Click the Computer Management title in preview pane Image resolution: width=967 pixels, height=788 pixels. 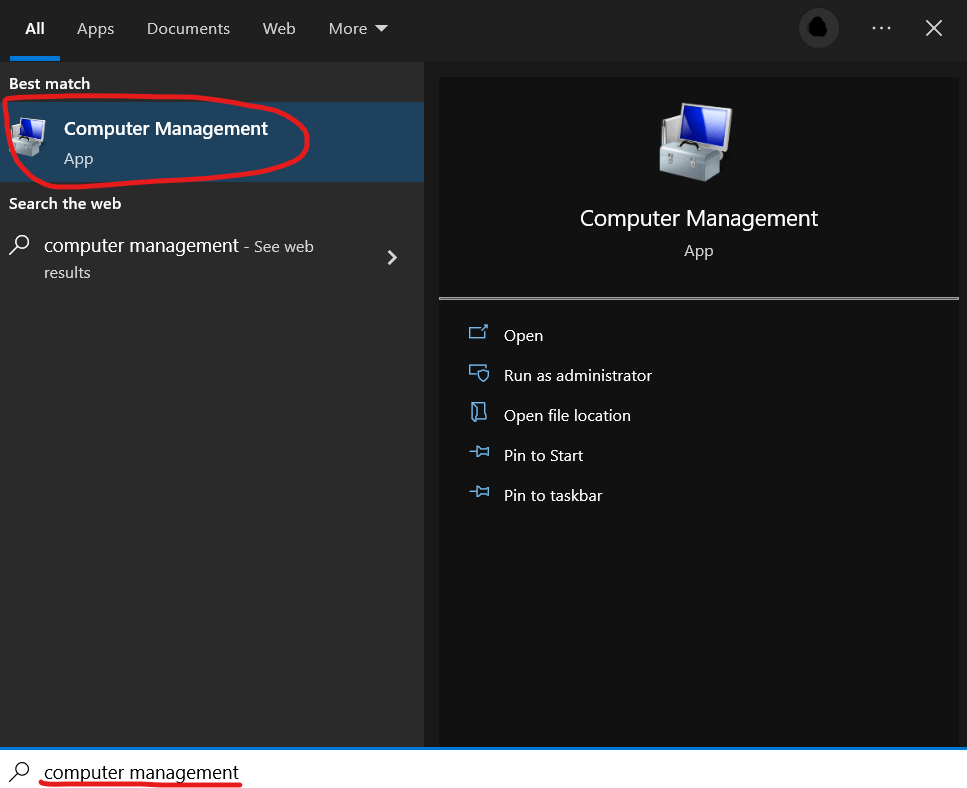(699, 218)
